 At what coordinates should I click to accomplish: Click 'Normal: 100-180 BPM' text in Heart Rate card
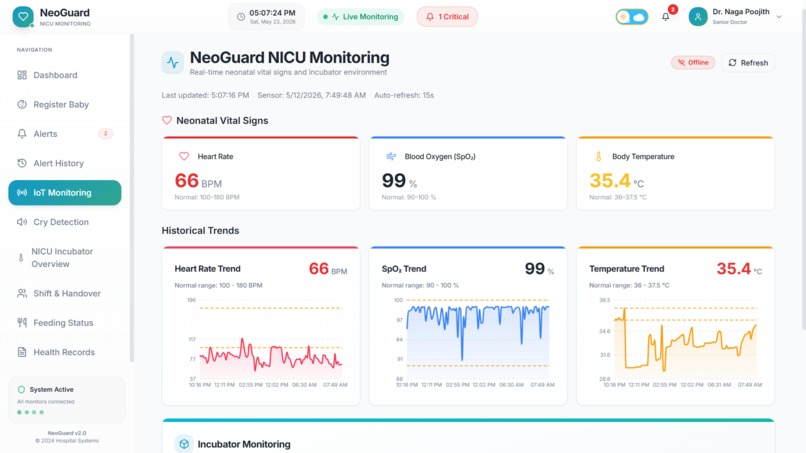click(207, 197)
